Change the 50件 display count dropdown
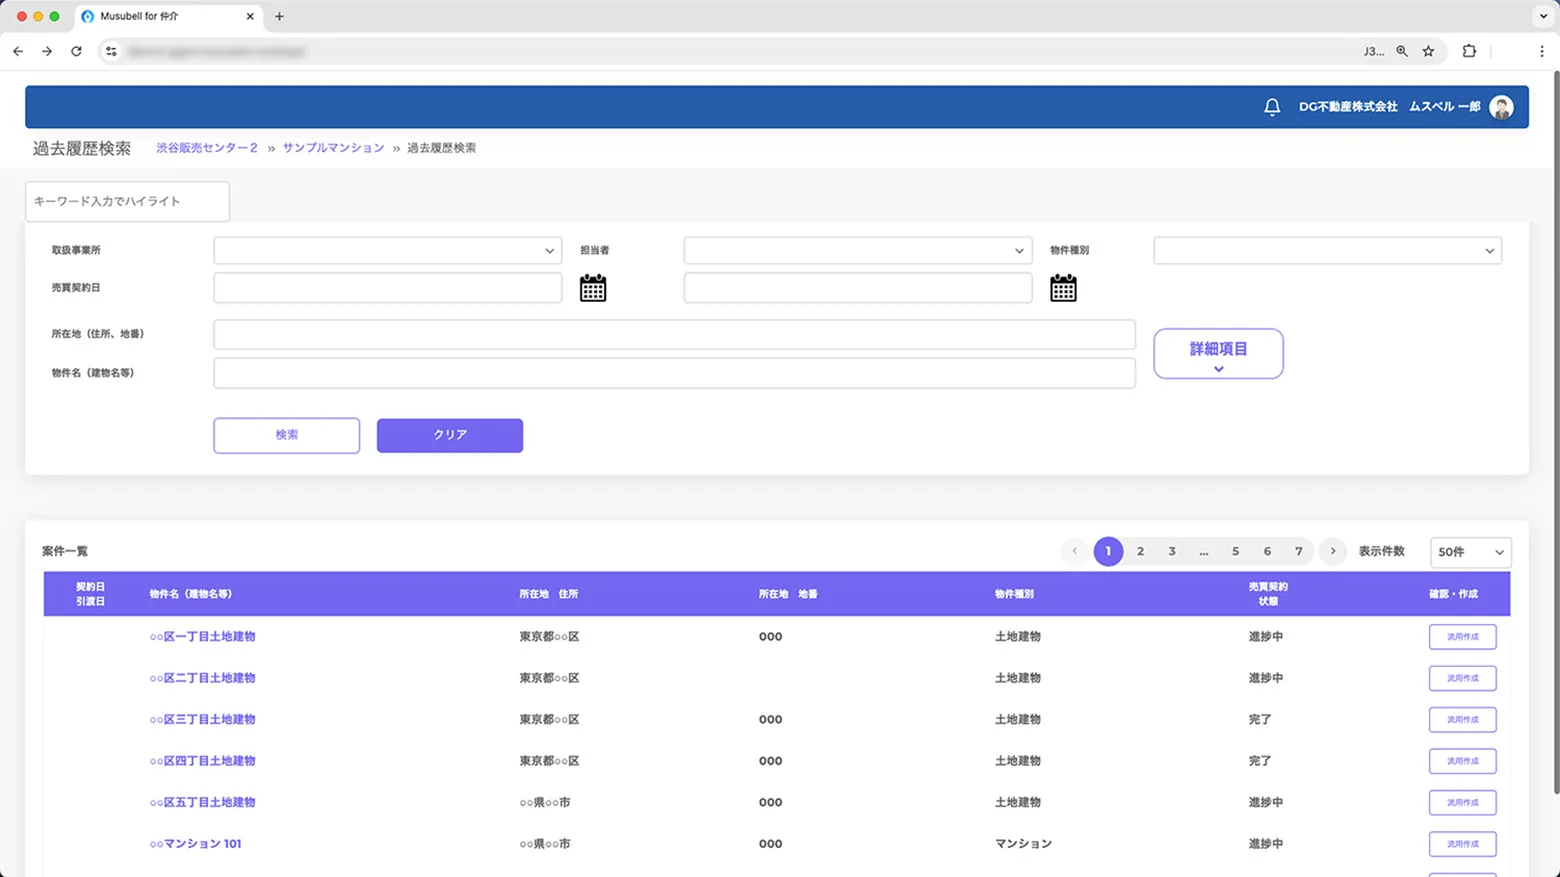 [x=1470, y=552]
